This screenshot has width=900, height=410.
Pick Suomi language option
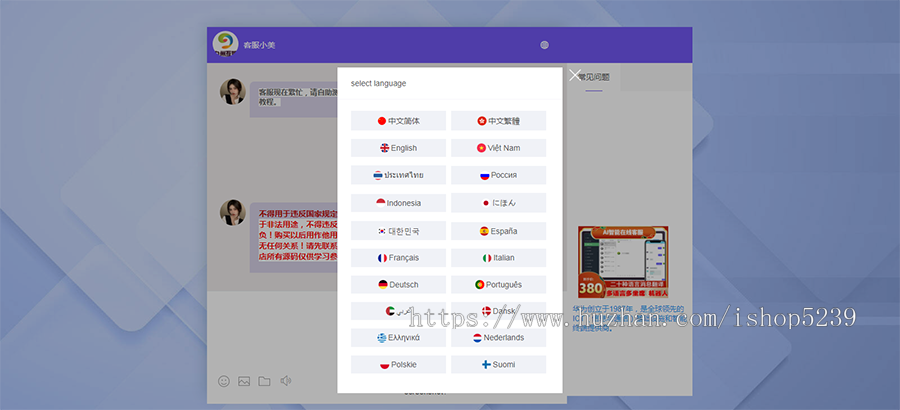(x=498, y=365)
